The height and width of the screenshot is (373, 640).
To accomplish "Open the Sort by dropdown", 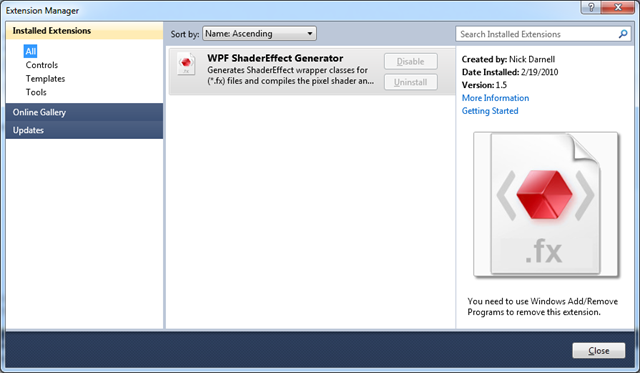I will 259,33.
